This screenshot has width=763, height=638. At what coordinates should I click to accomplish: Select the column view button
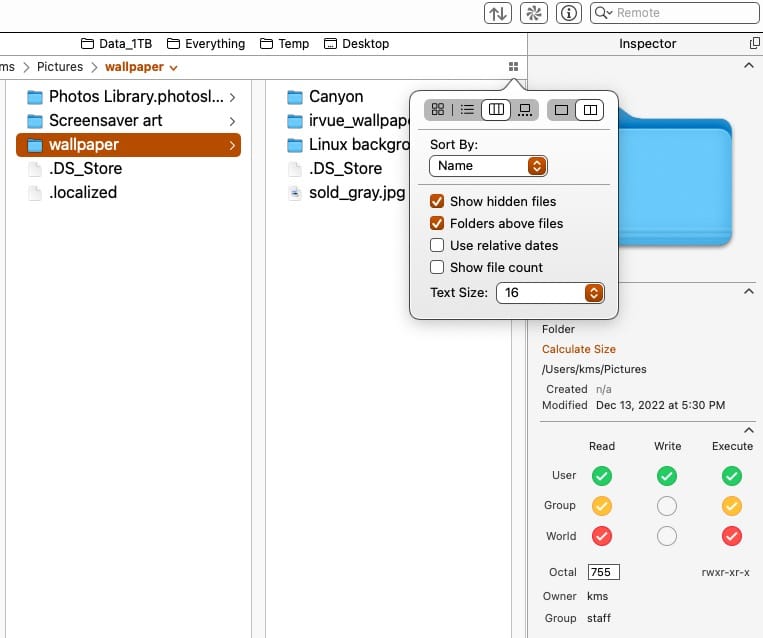coord(496,110)
